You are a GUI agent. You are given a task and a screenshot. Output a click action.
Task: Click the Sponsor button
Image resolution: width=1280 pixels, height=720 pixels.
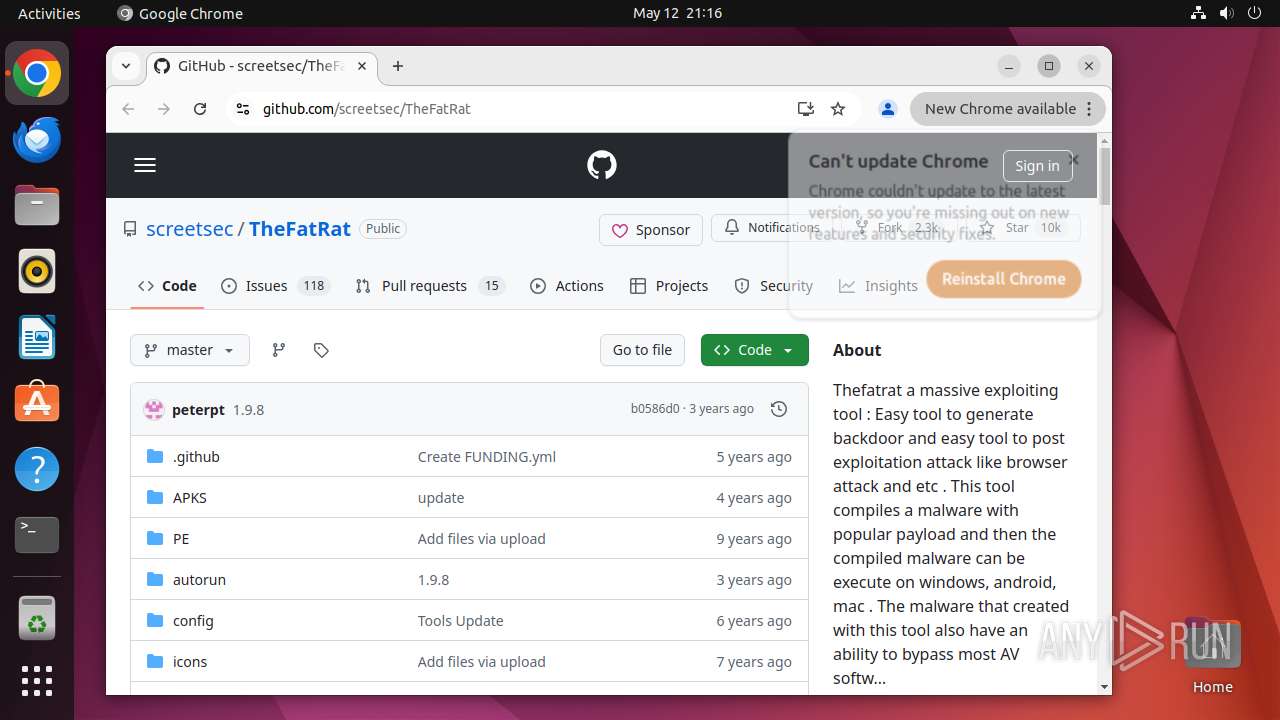coord(651,230)
